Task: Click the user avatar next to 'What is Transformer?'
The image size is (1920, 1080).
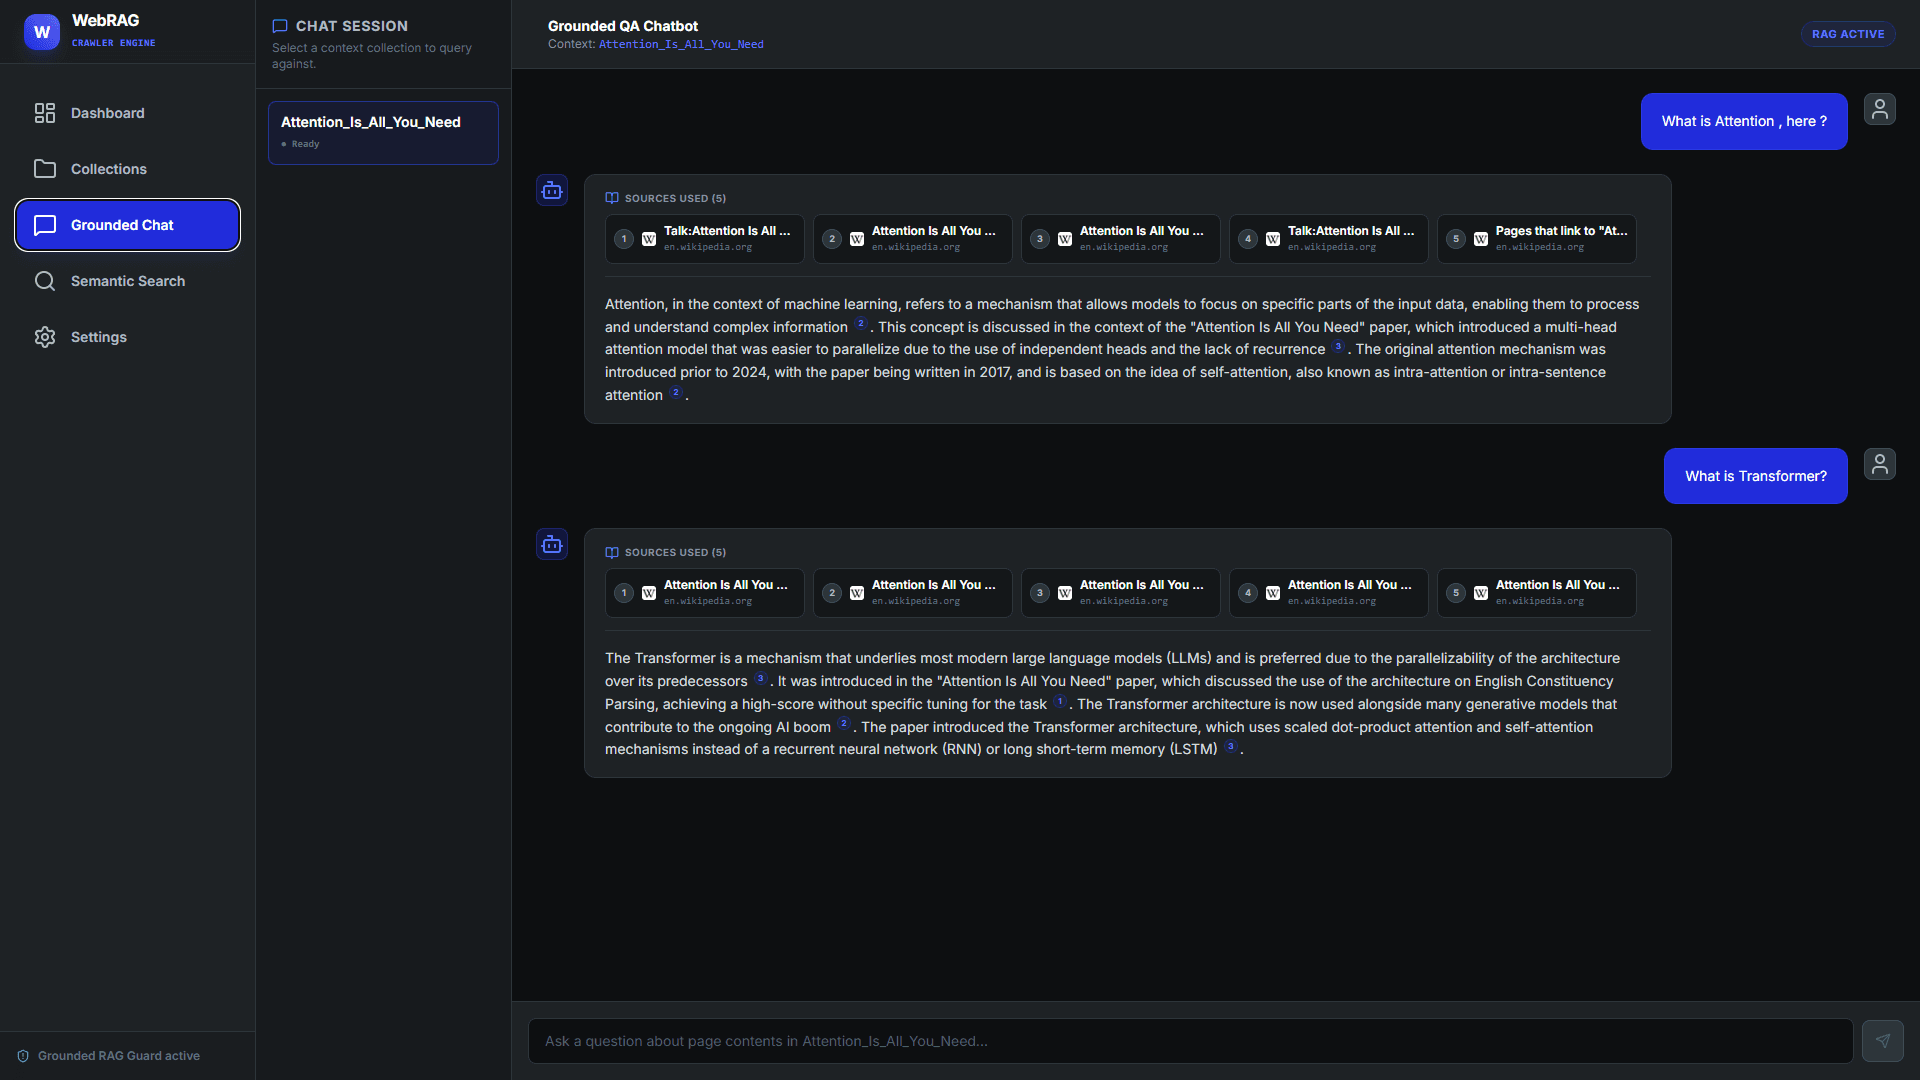Action: [x=1880, y=464]
